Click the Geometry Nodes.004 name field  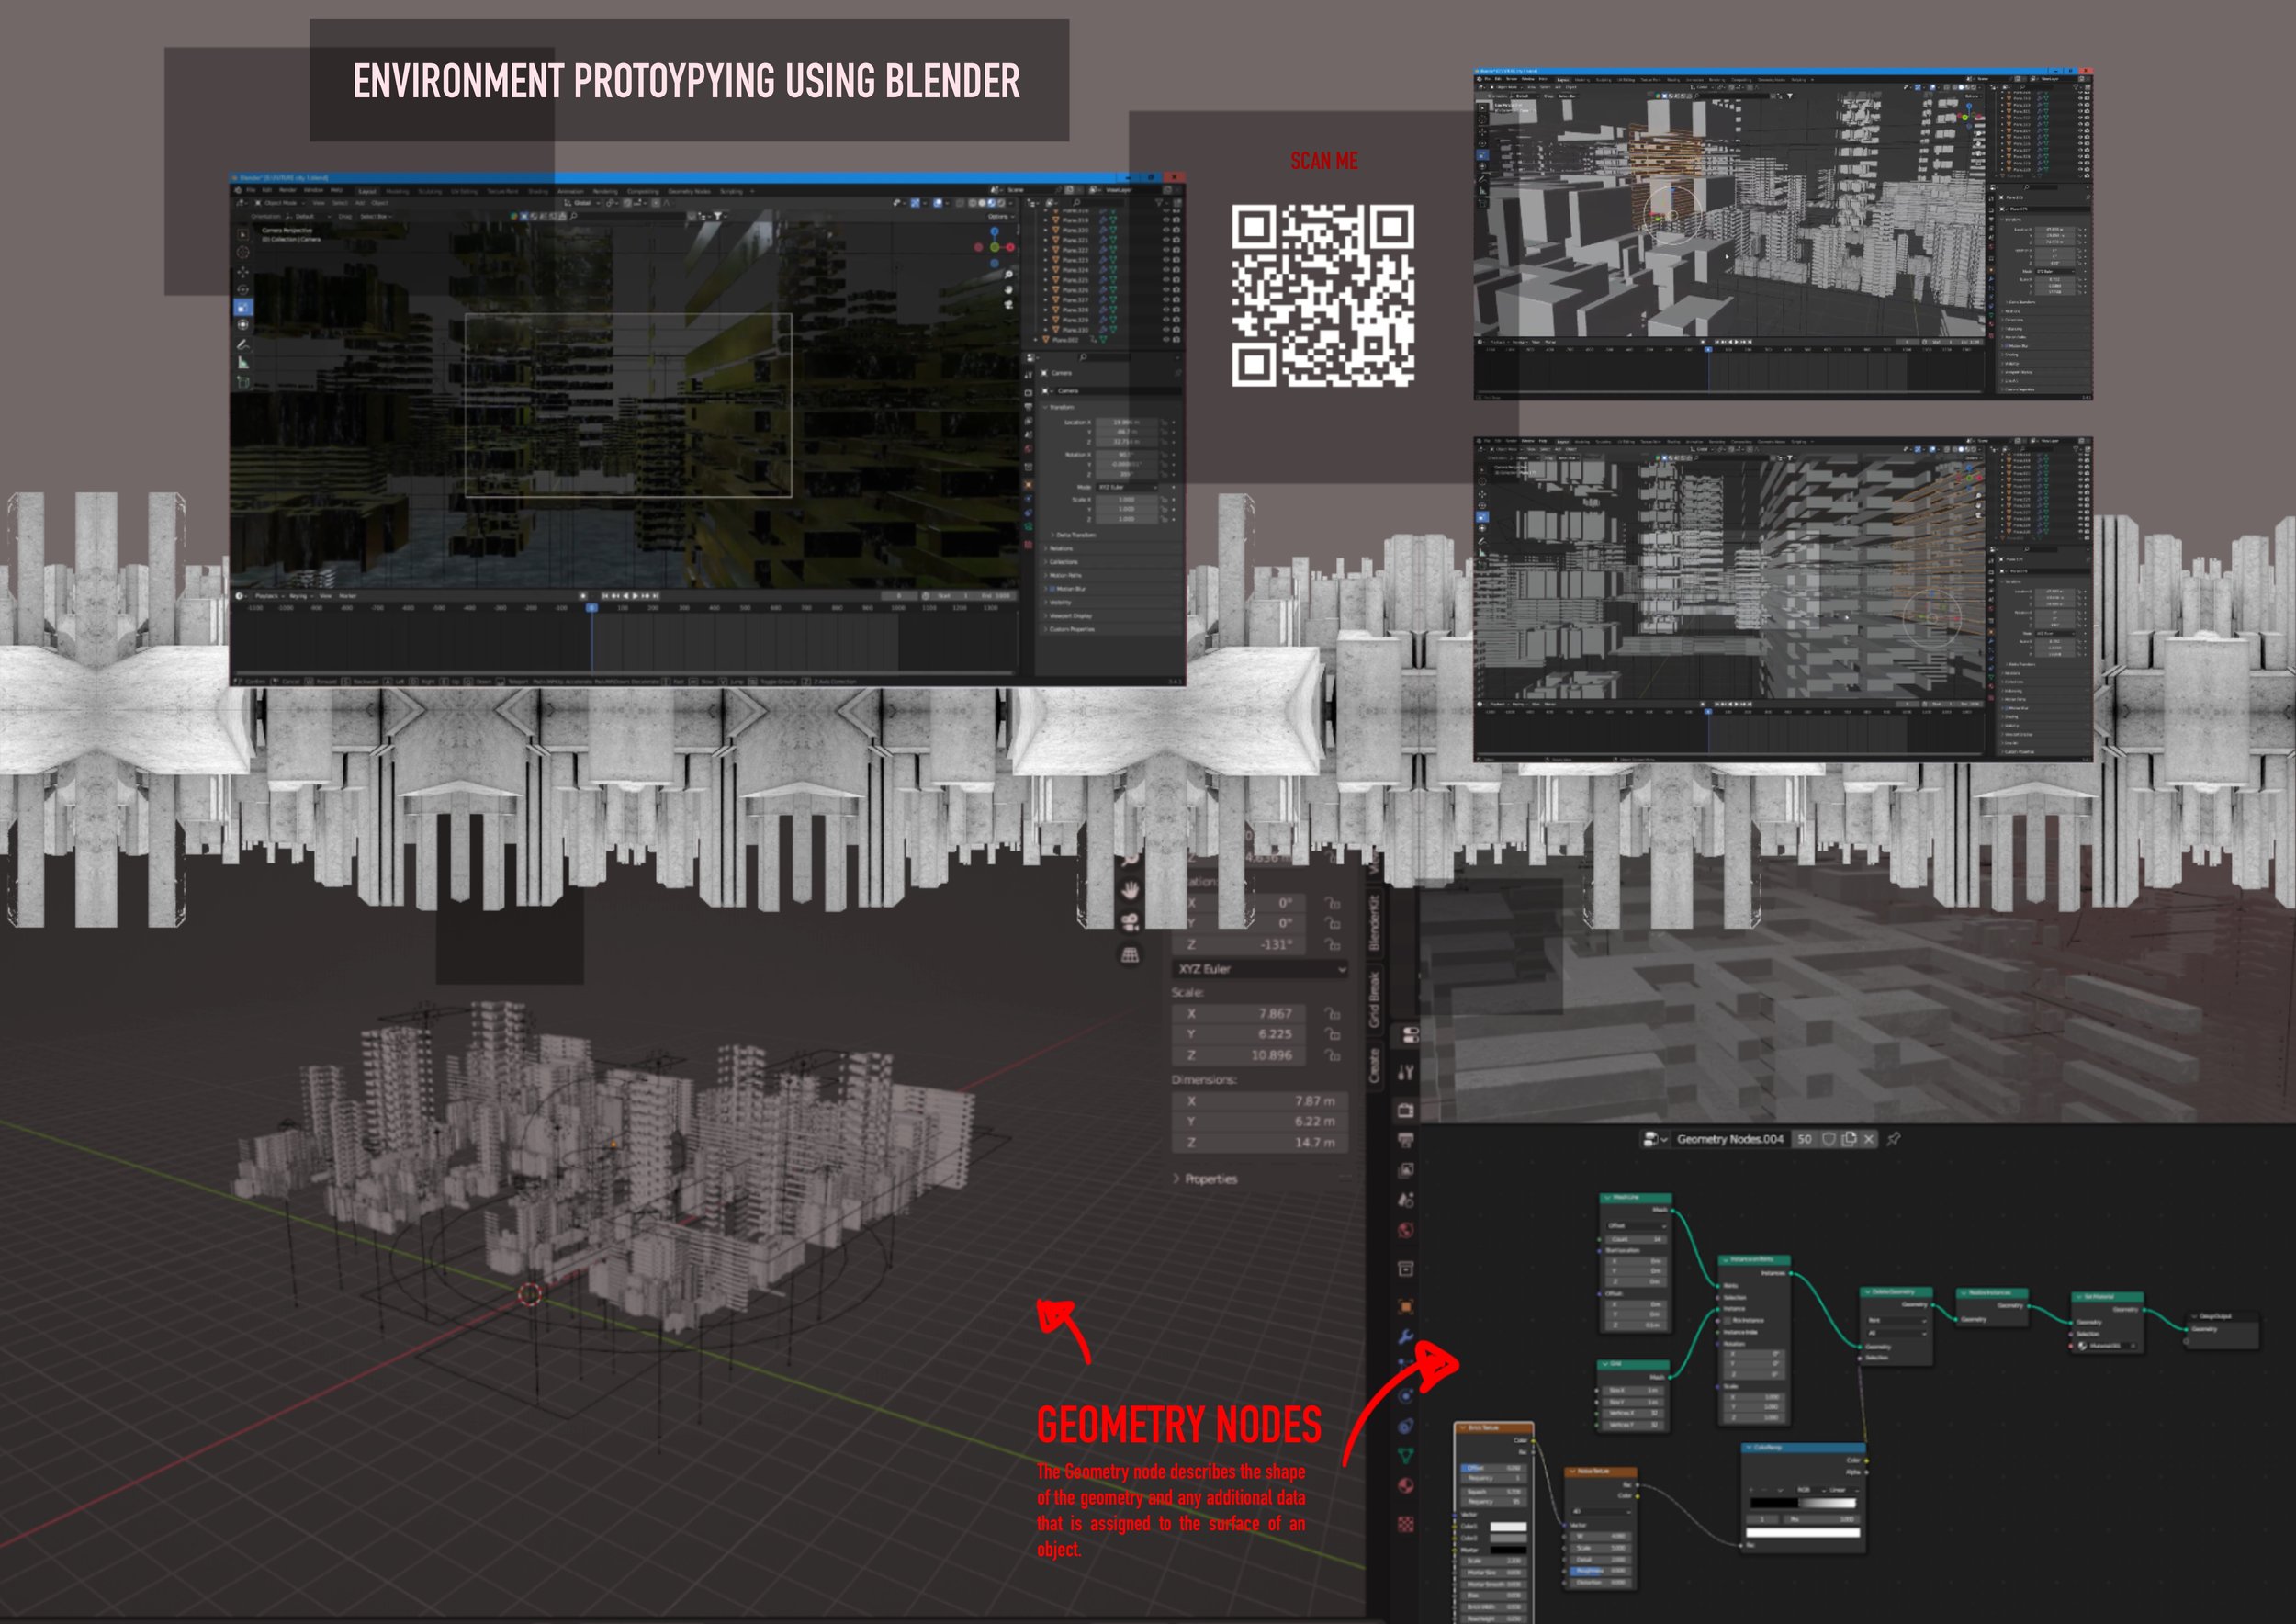click(x=1729, y=1139)
